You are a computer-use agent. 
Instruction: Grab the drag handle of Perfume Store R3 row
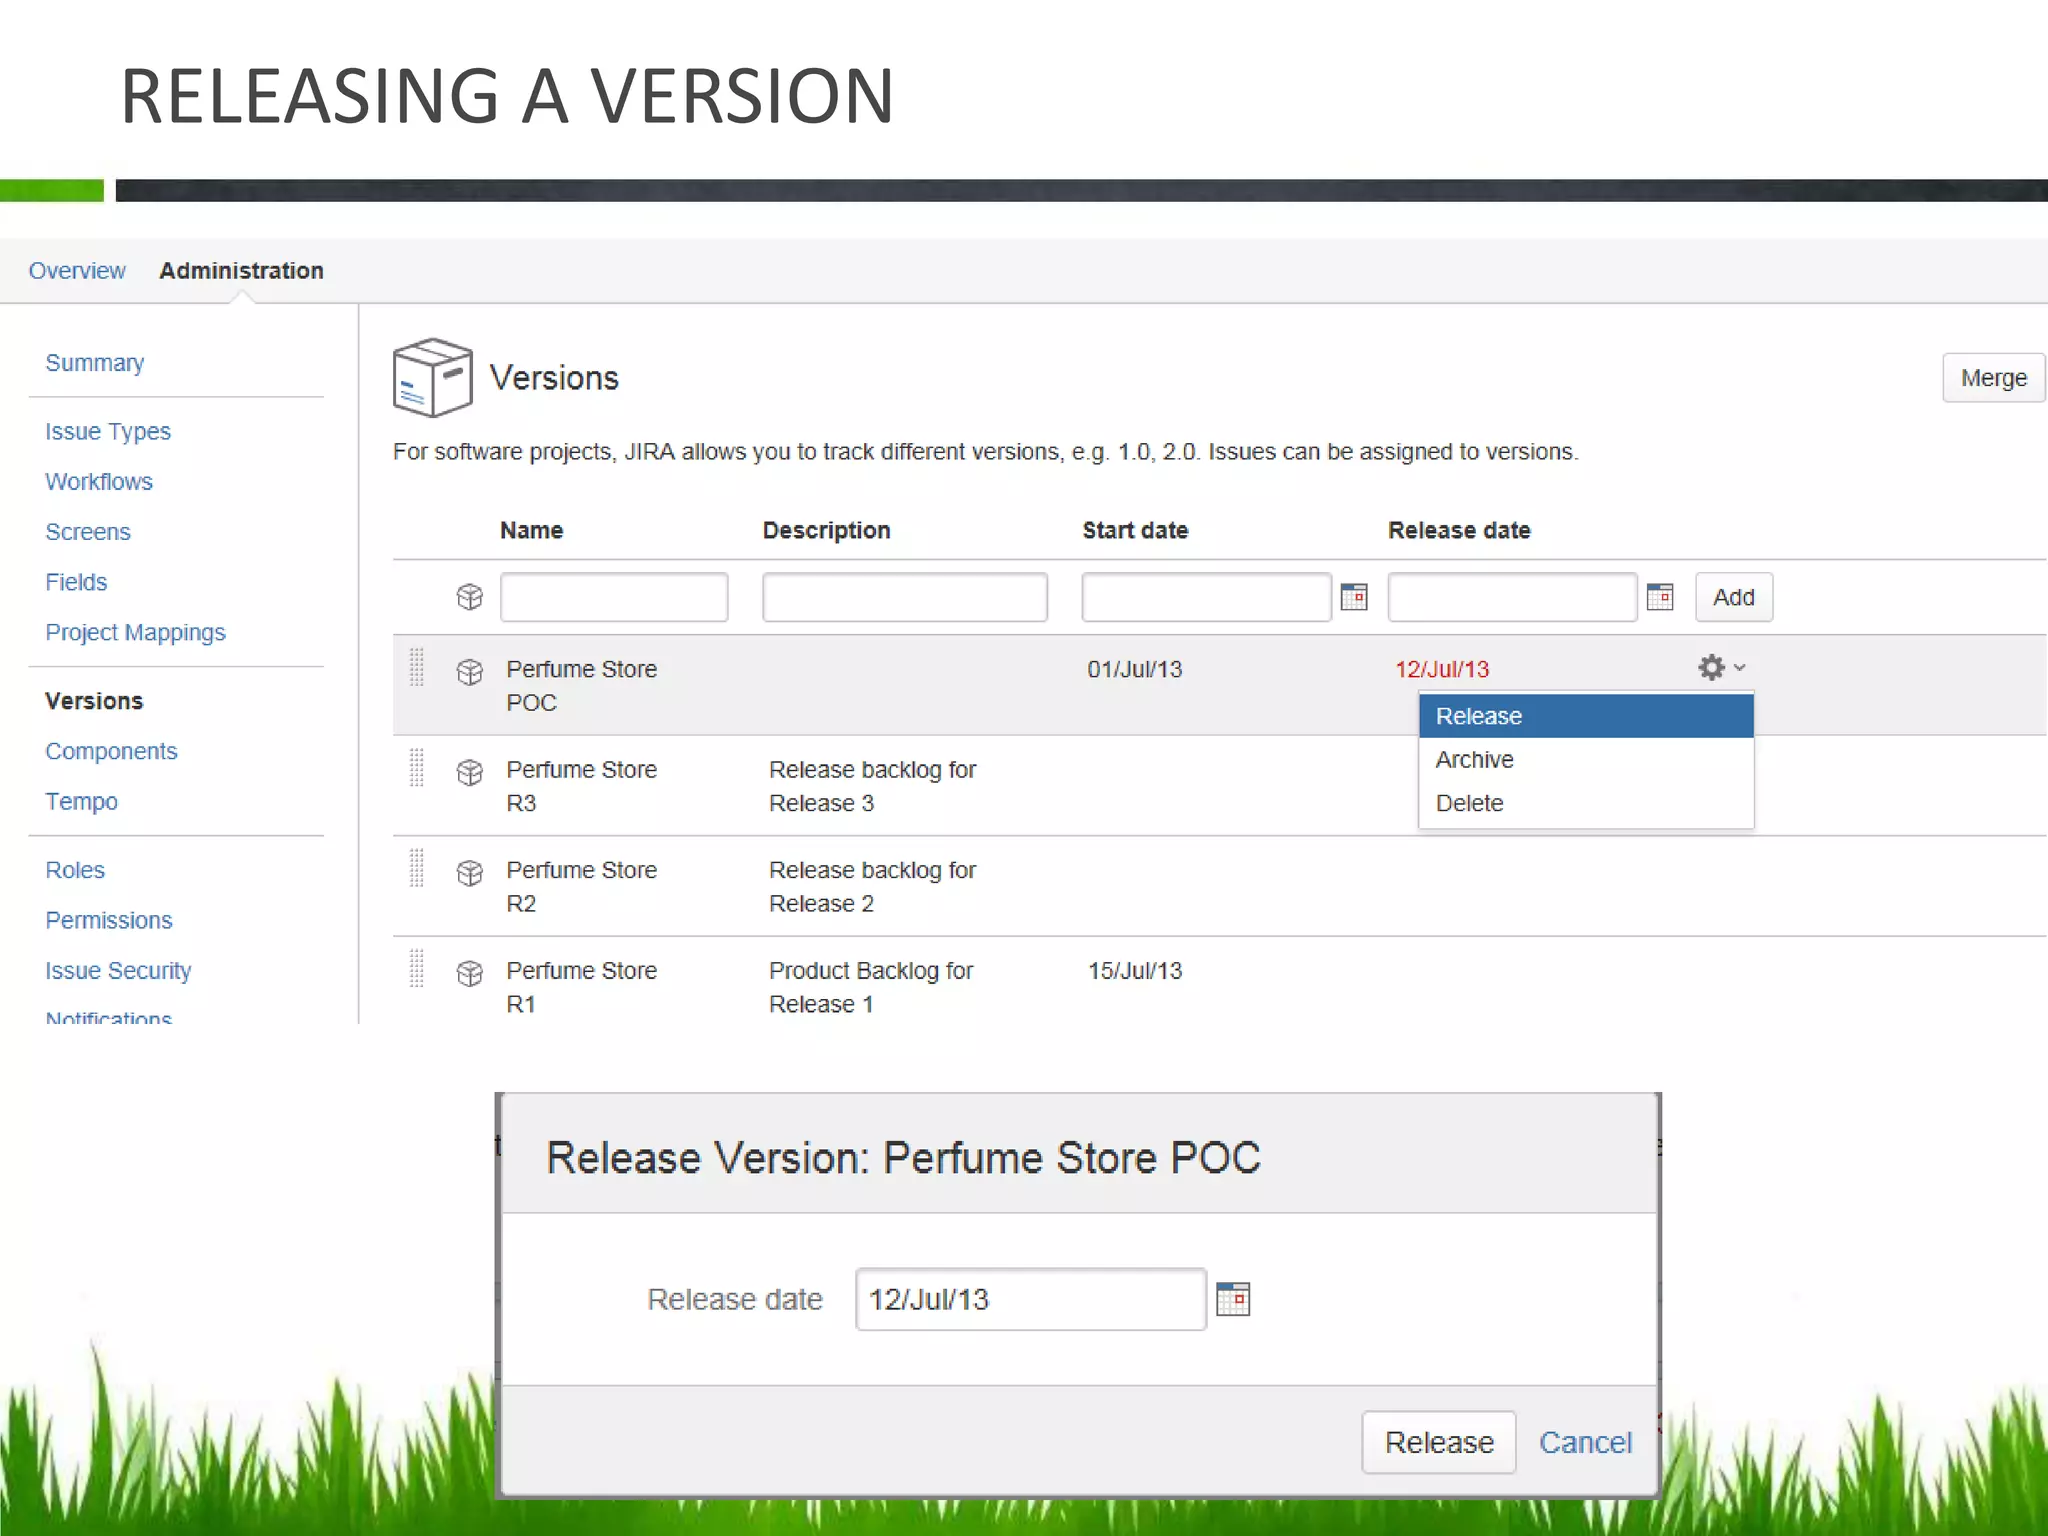pyautogui.click(x=417, y=767)
